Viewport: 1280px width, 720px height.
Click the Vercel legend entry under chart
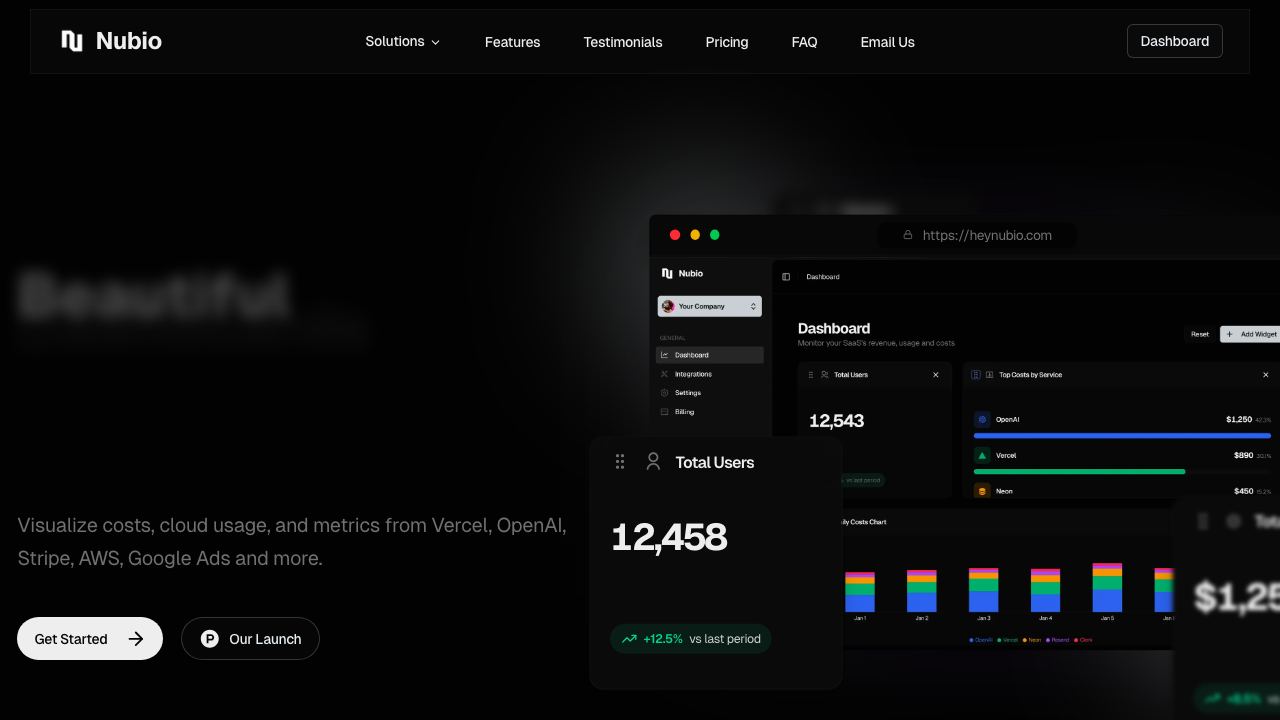pos(1008,640)
